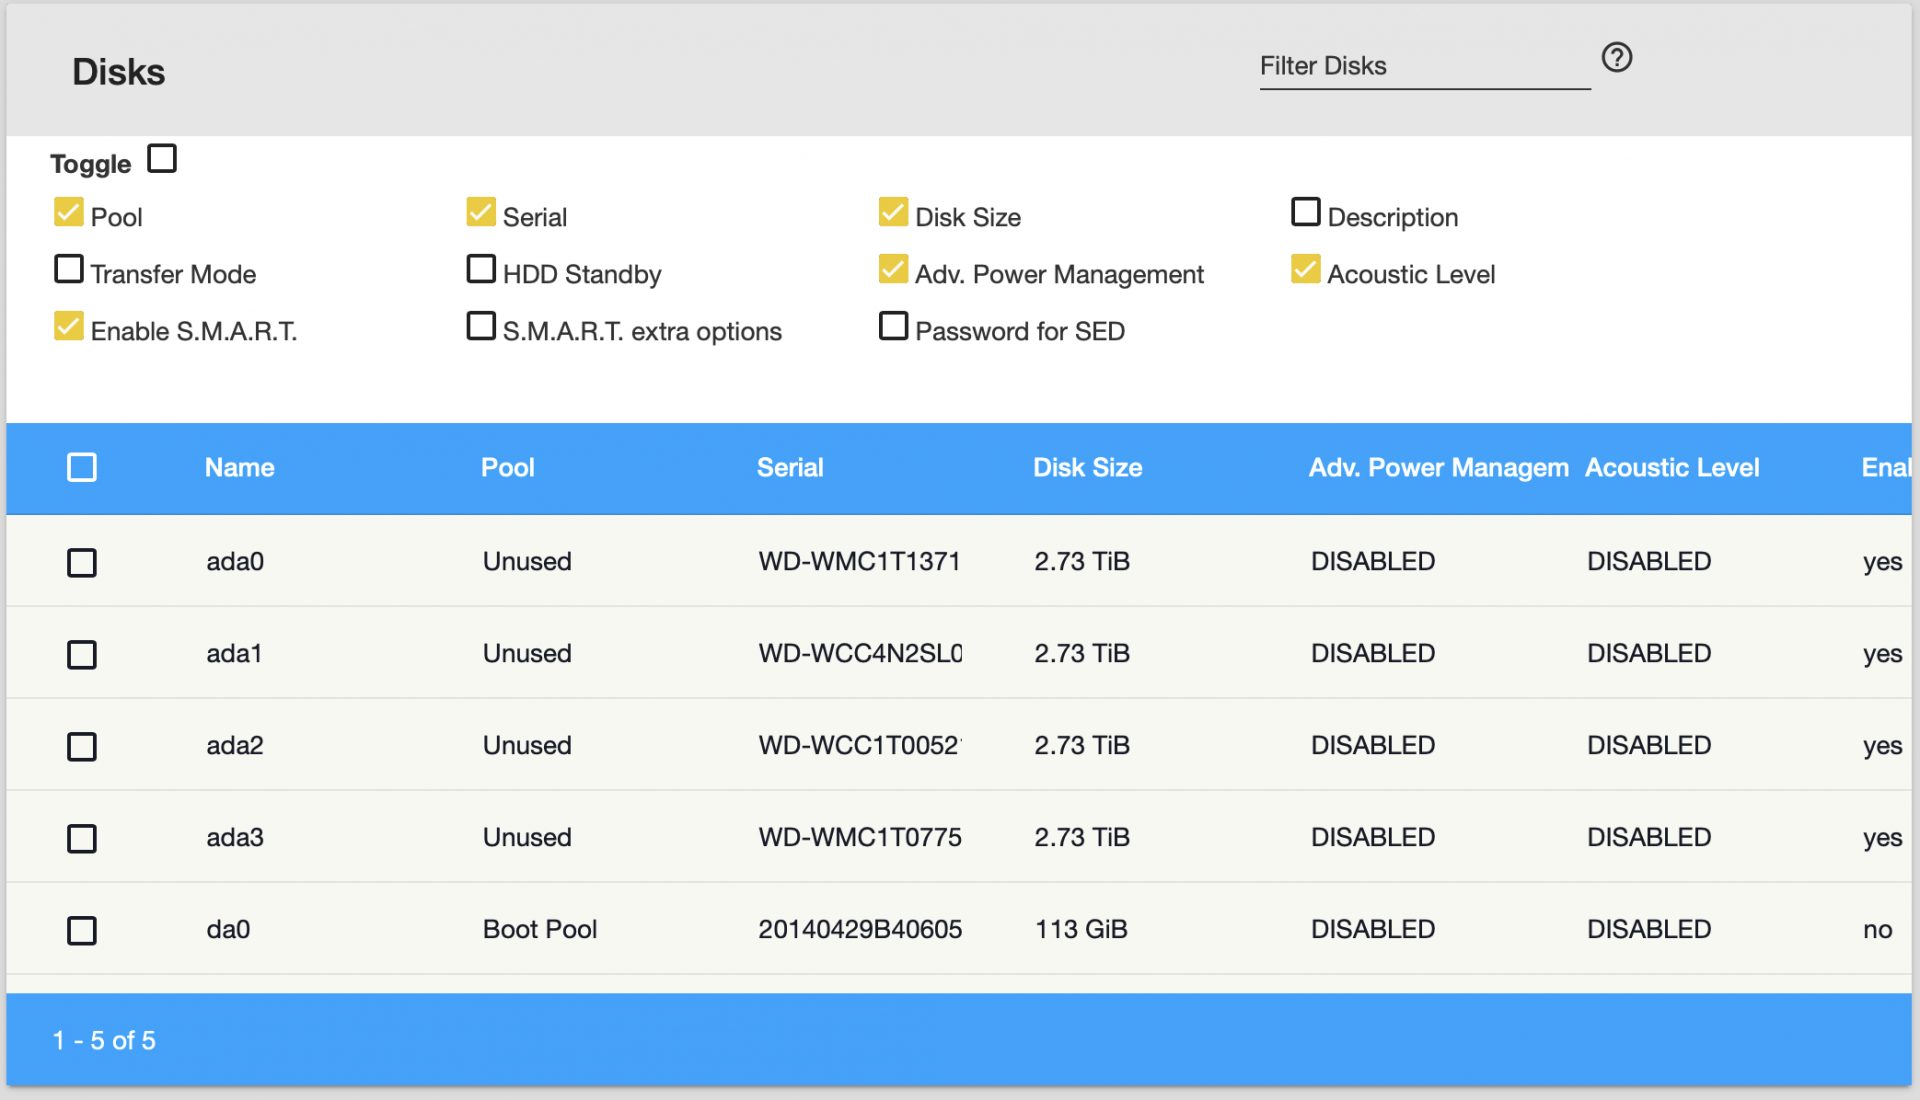Uncheck the Pool column checkbox
This screenshot has height=1100, width=1920.
(69, 212)
